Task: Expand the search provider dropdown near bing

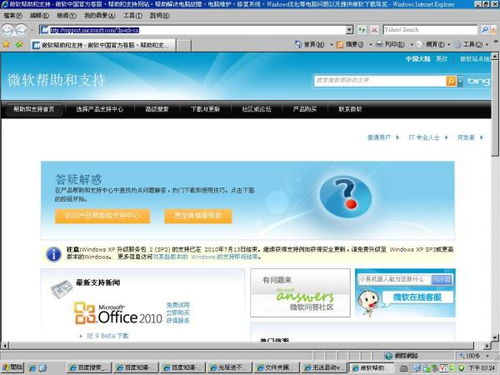Action: tap(460, 81)
